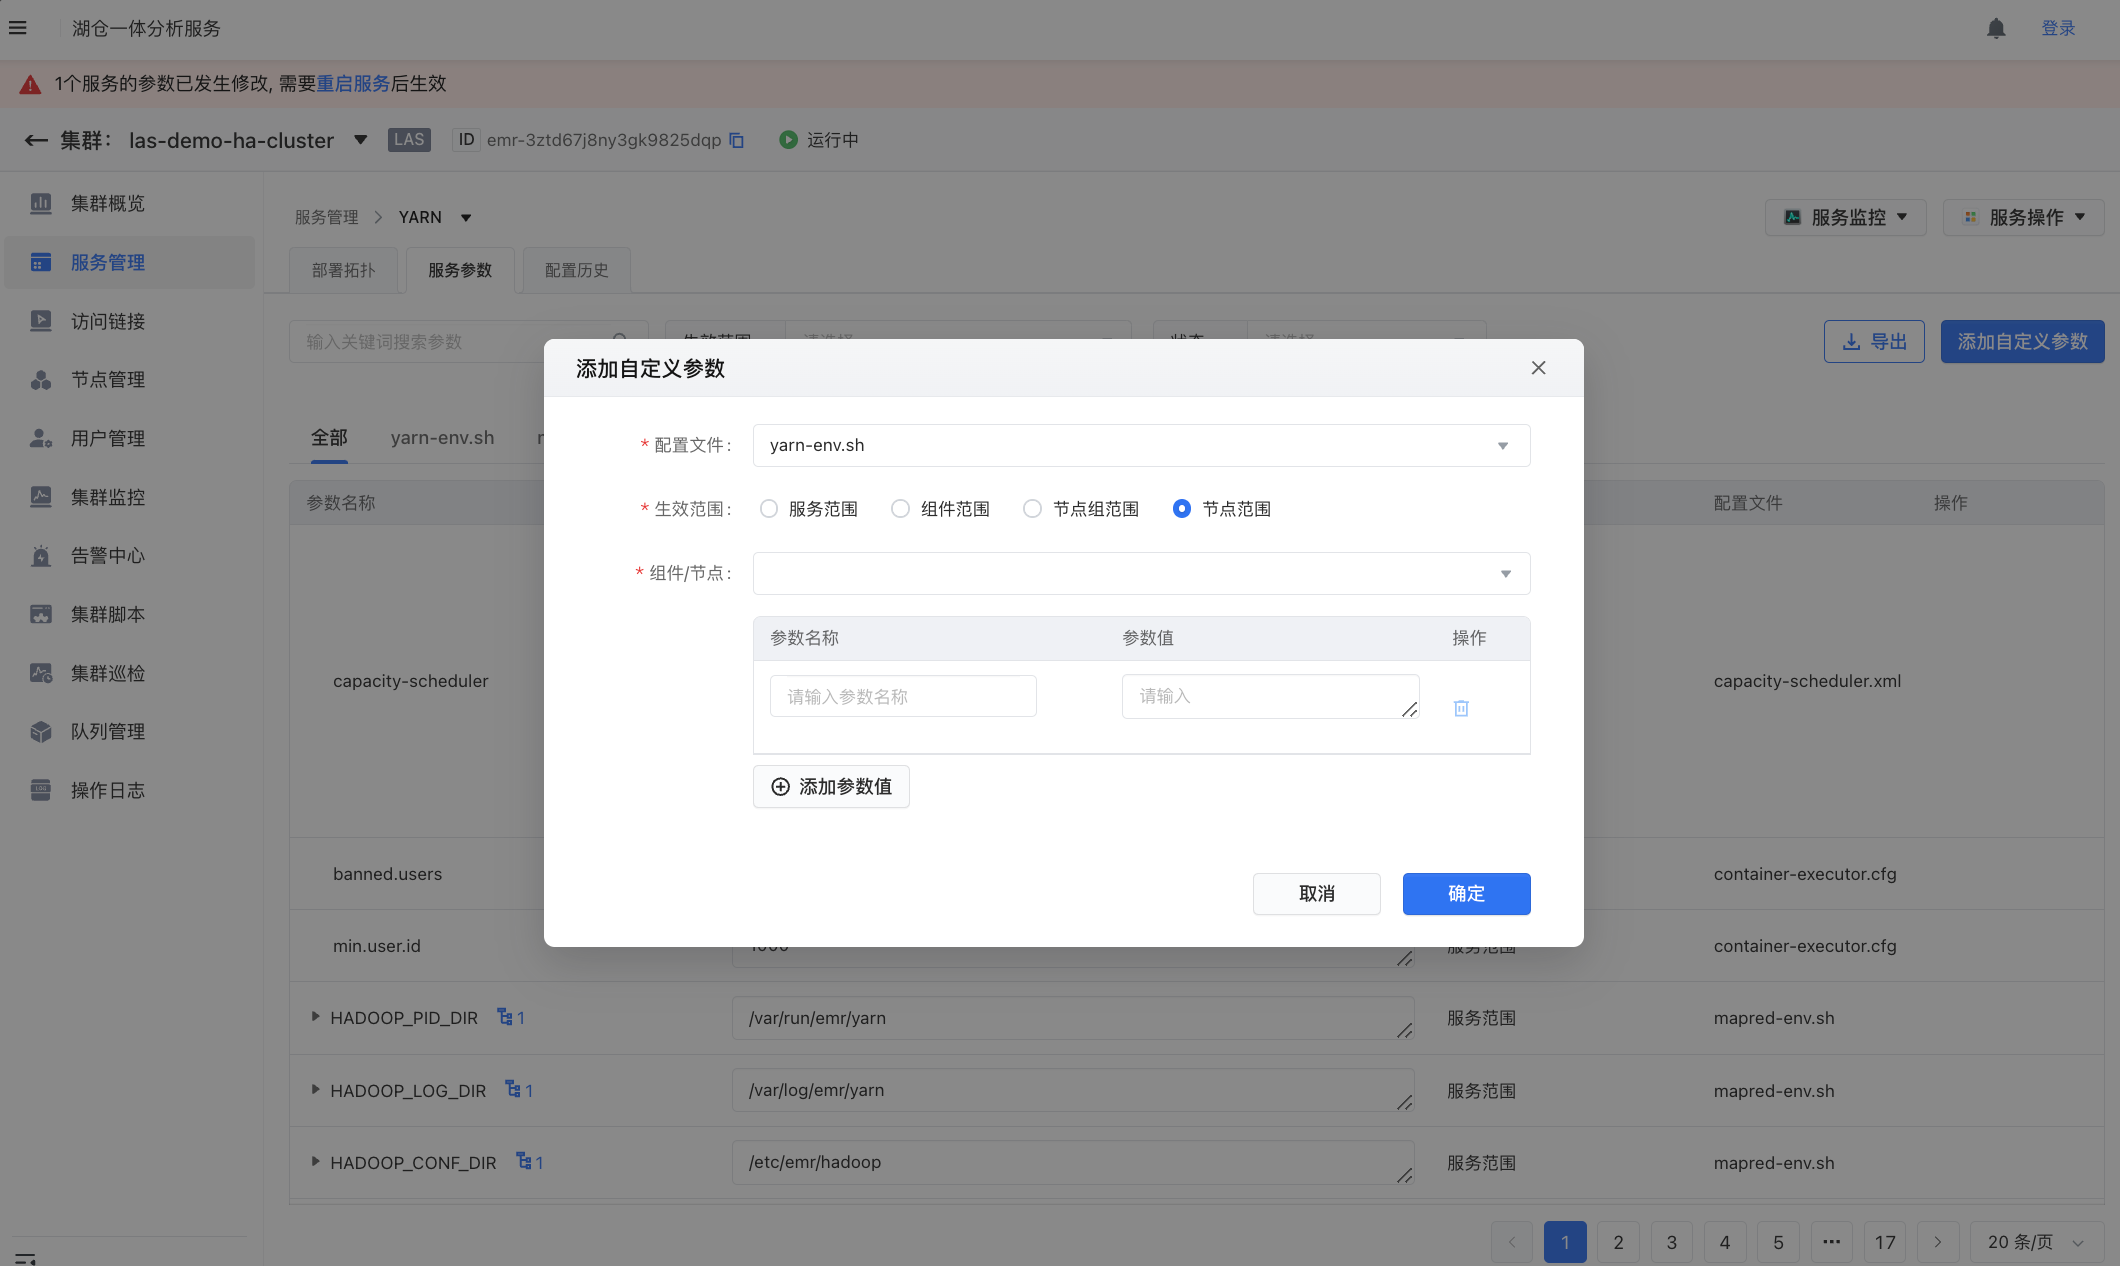The height and width of the screenshot is (1266, 2120).
Task: Click the back arrow beside cluster name
Action: click(x=36, y=140)
